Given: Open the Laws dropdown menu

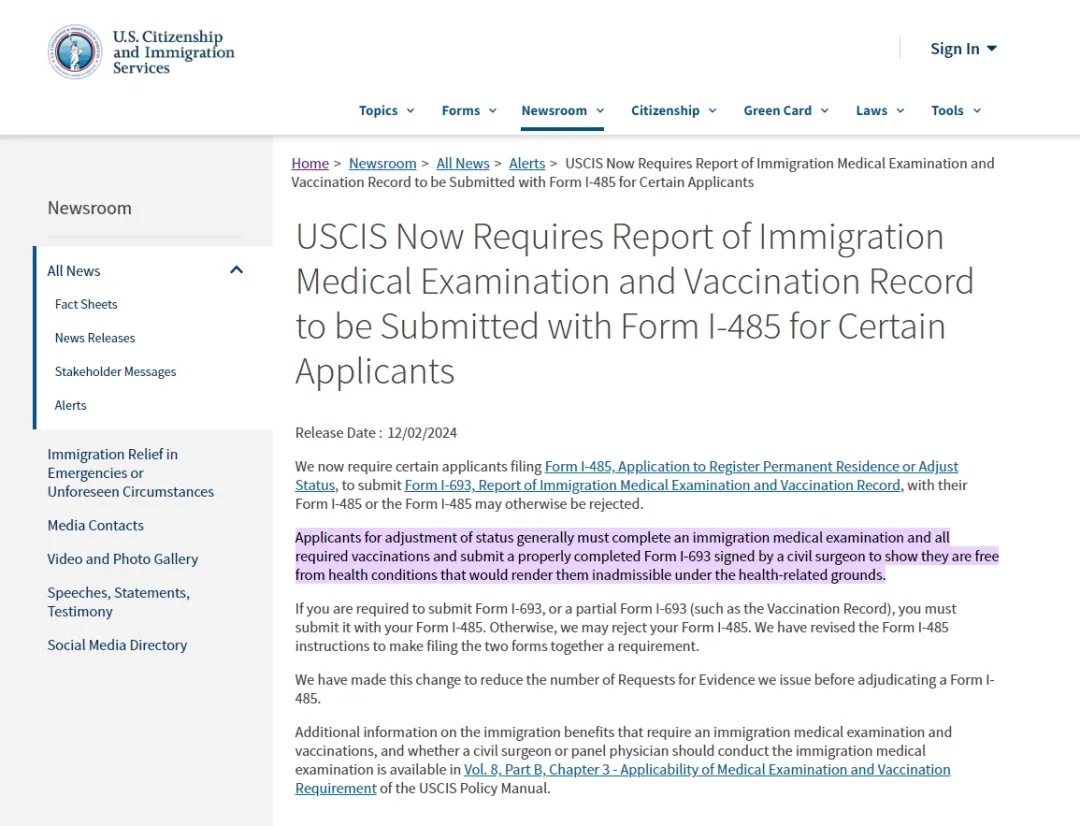Looking at the screenshot, I should point(880,110).
